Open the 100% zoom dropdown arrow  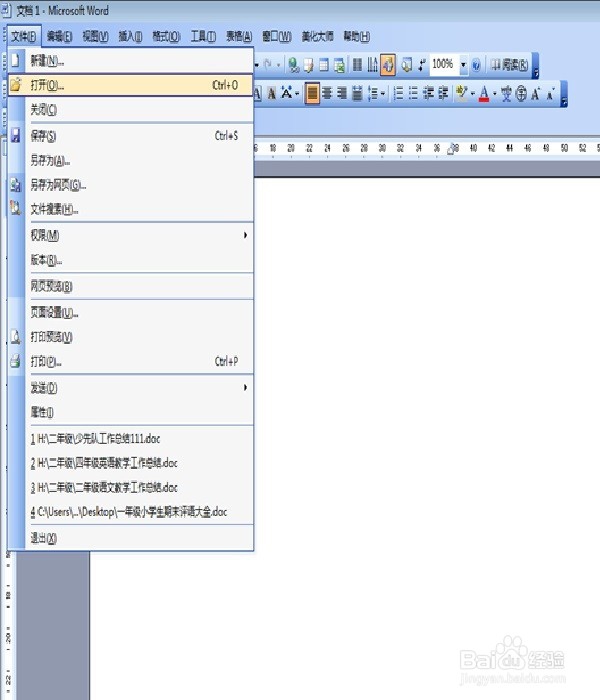click(x=463, y=65)
